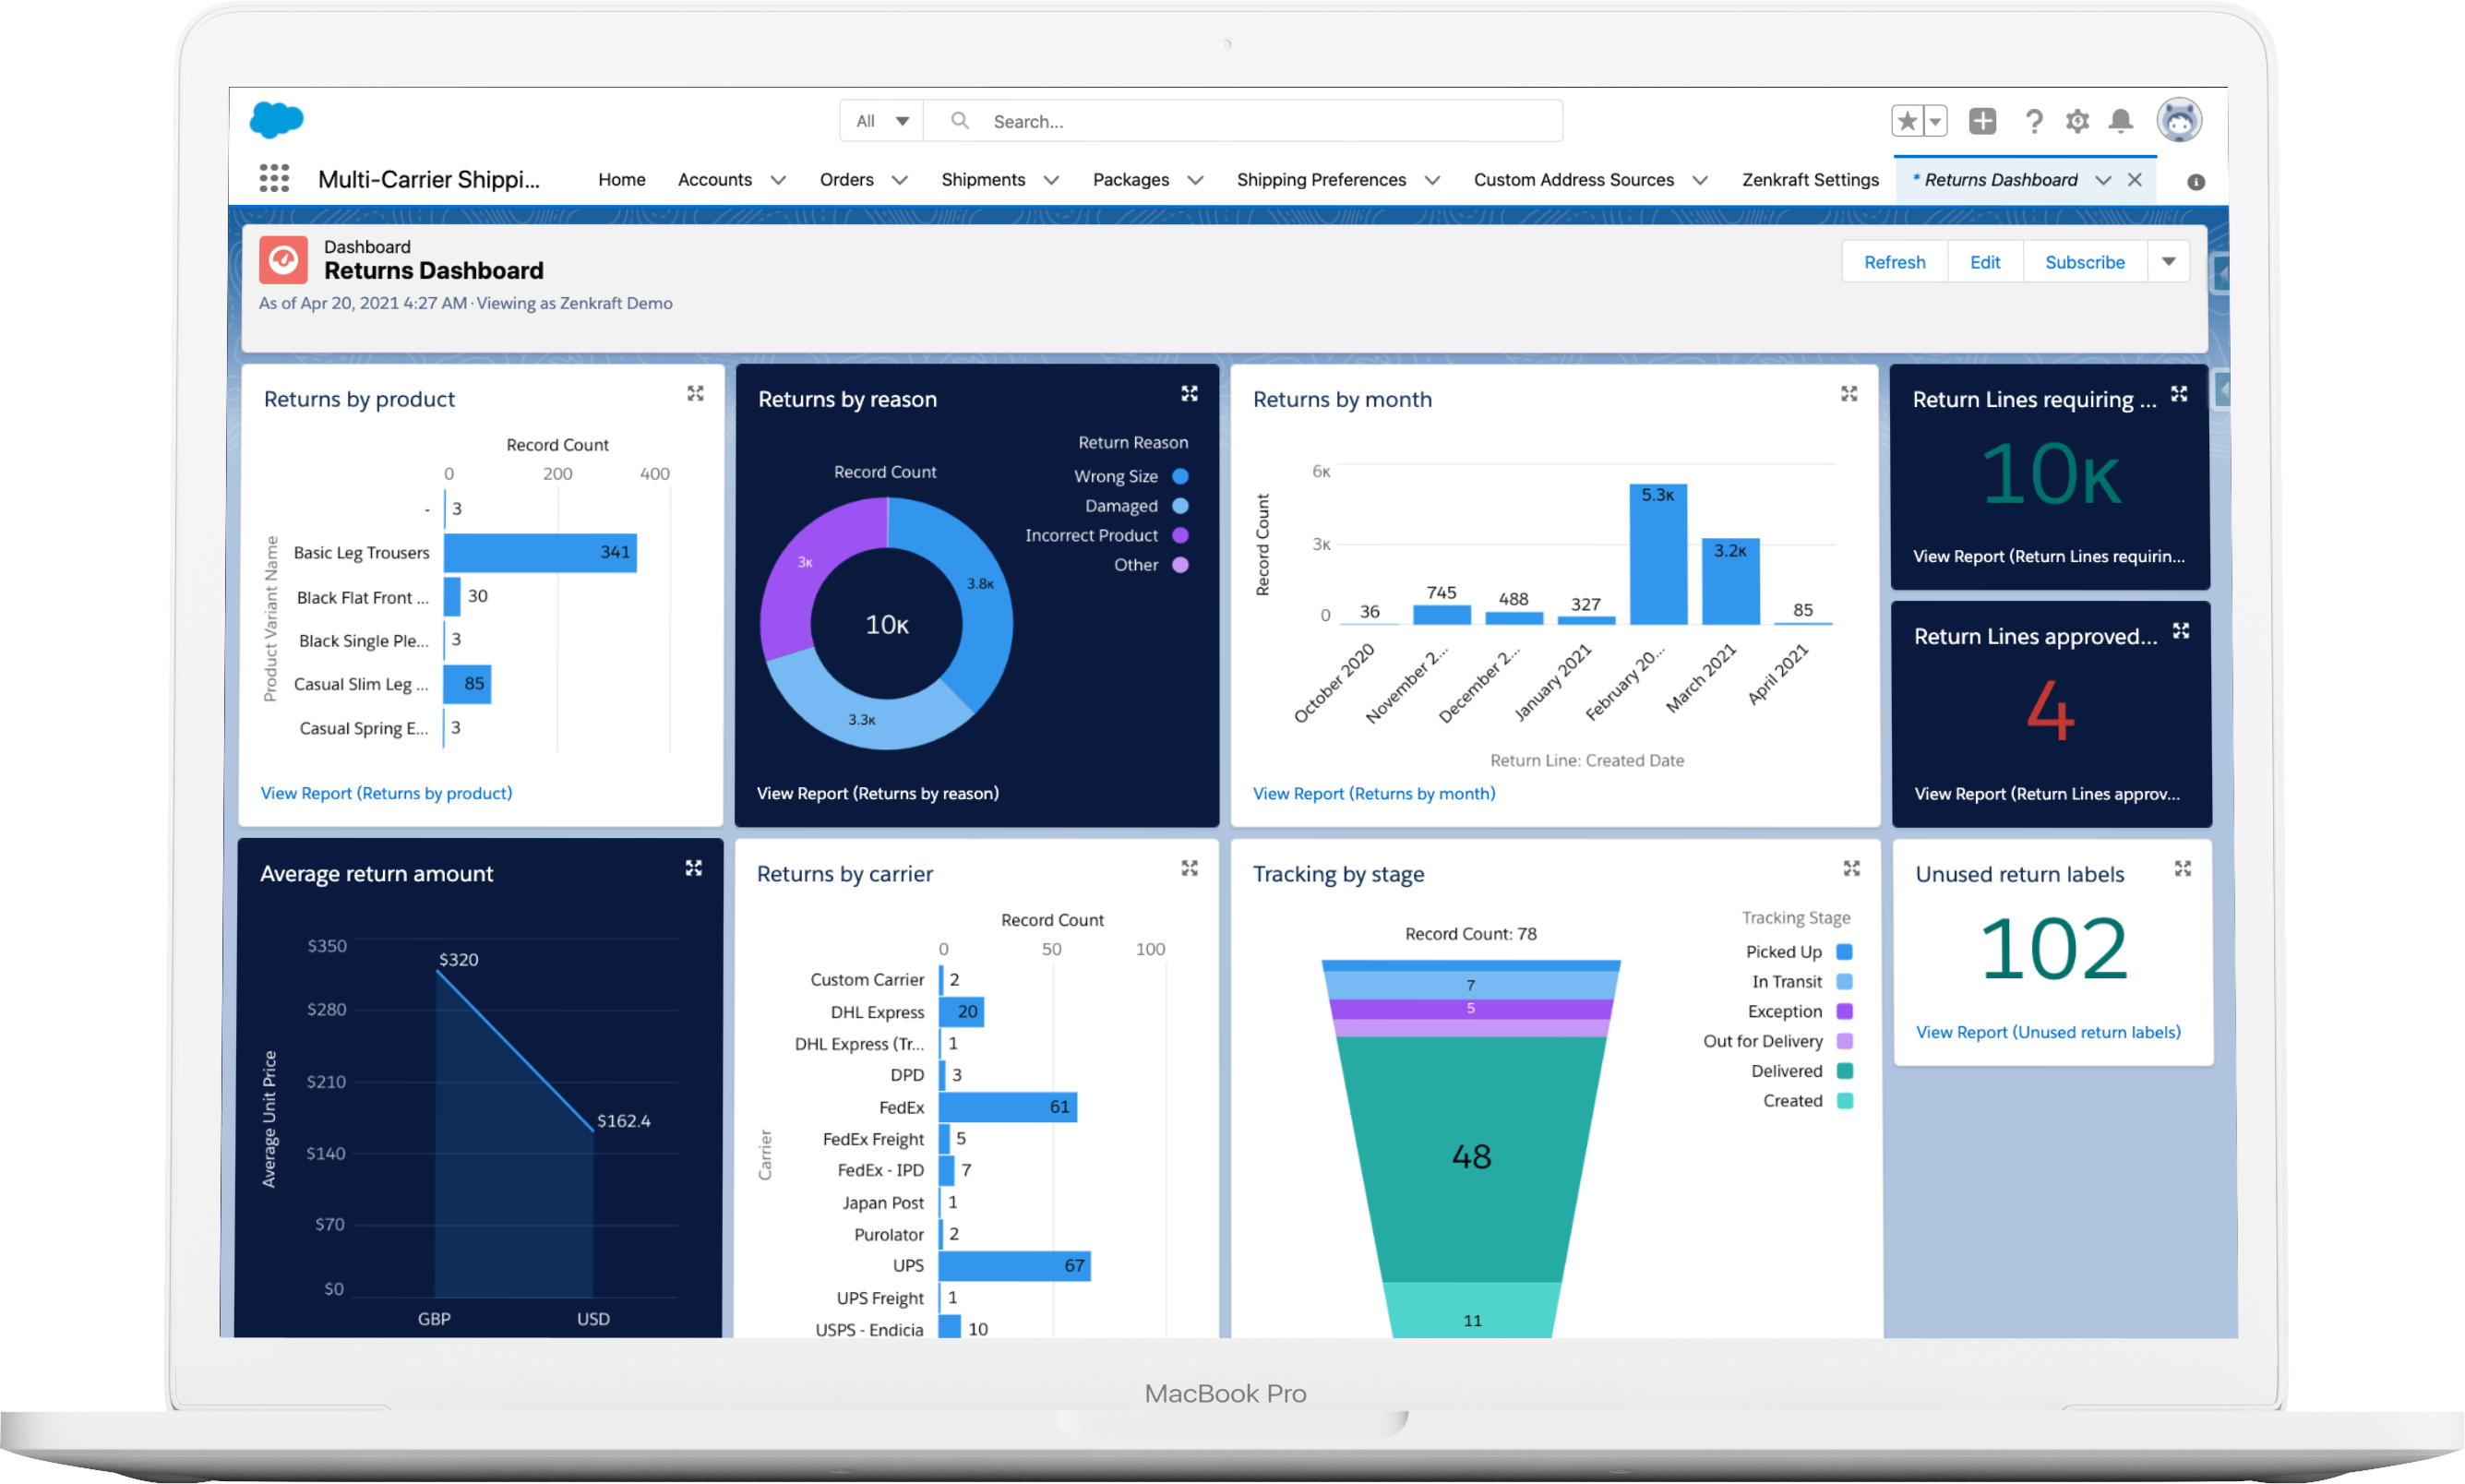Expand the Returns by month chart
Image resolution: width=2465 pixels, height=1484 pixels.
point(1849,394)
